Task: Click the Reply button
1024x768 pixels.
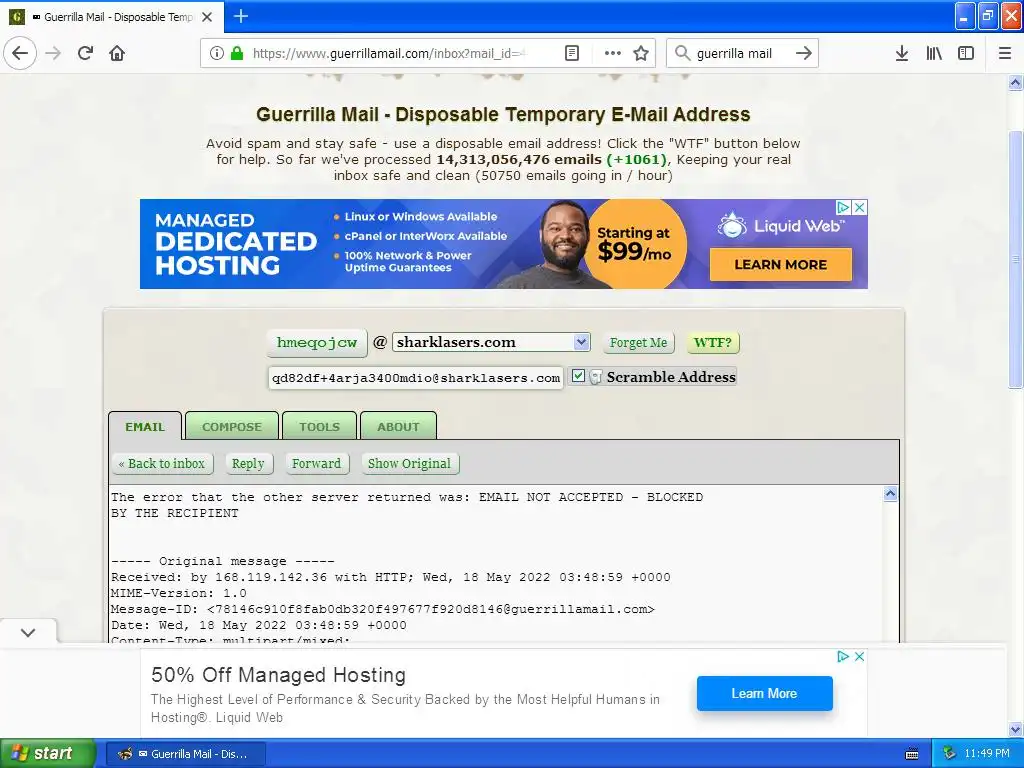Action: (x=248, y=464)
